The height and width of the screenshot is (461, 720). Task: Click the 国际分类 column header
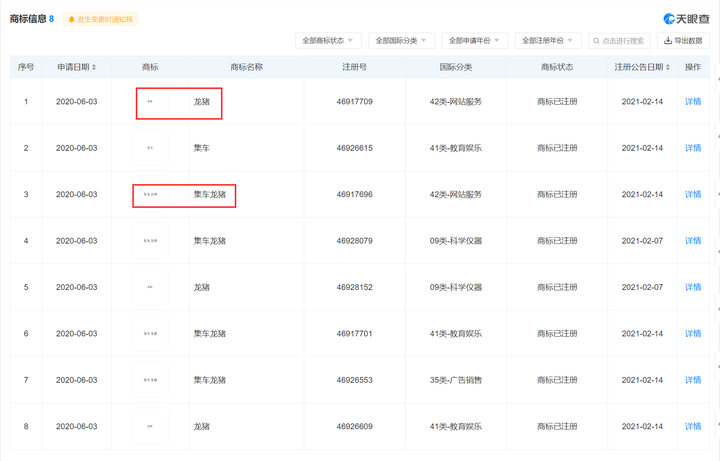click(456, 67)
